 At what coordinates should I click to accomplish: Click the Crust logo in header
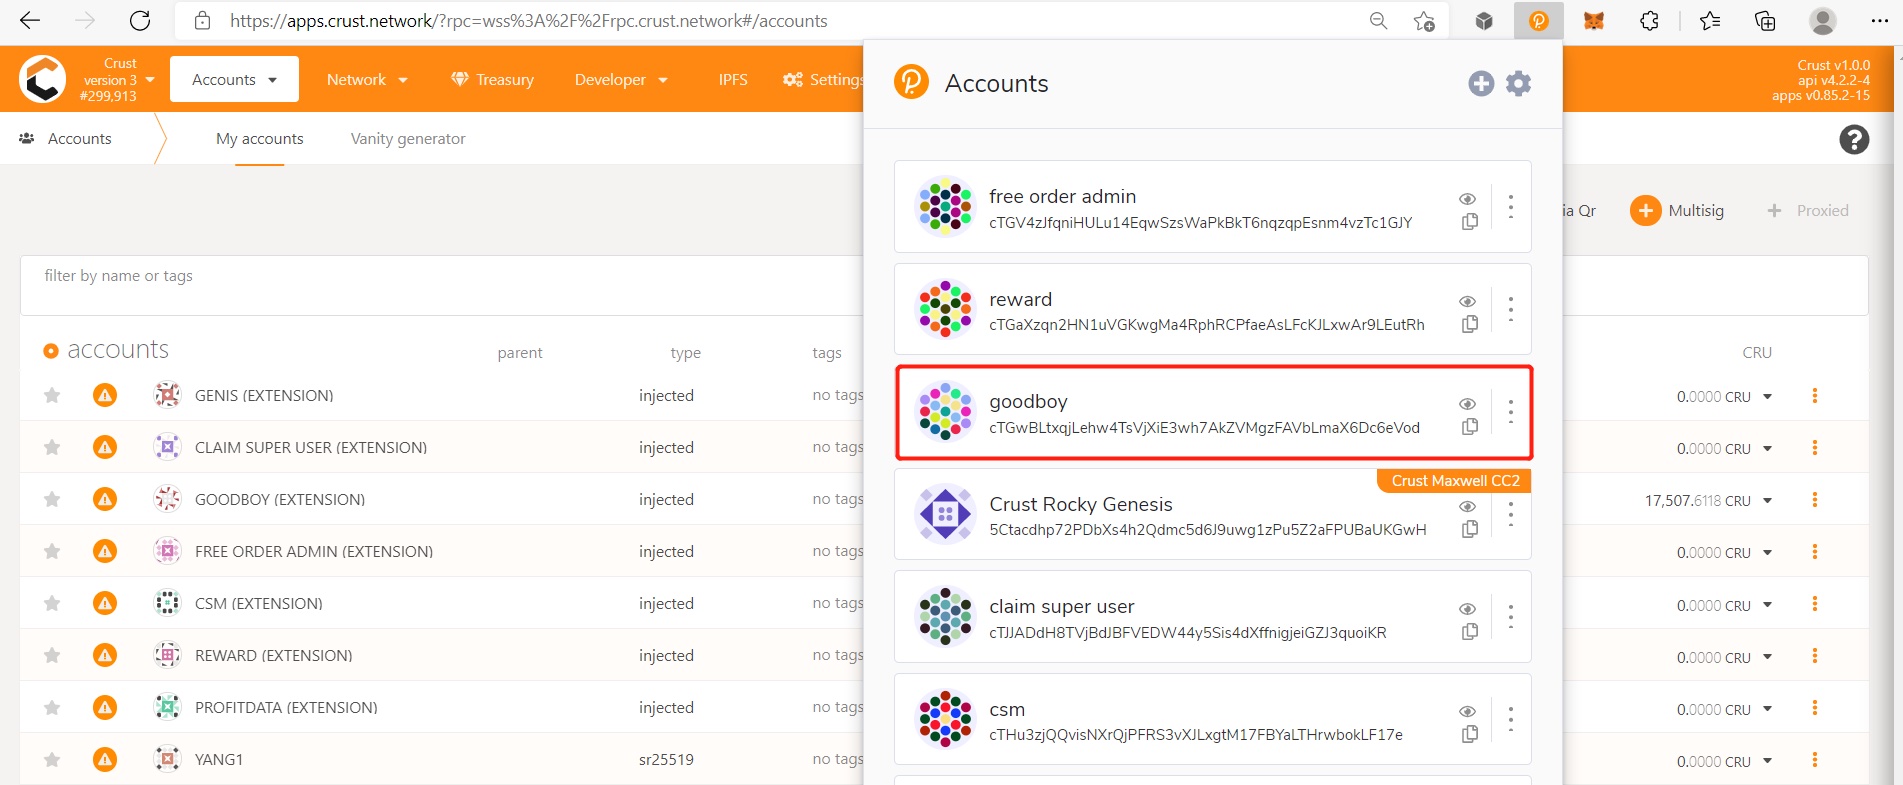[43, 79]
